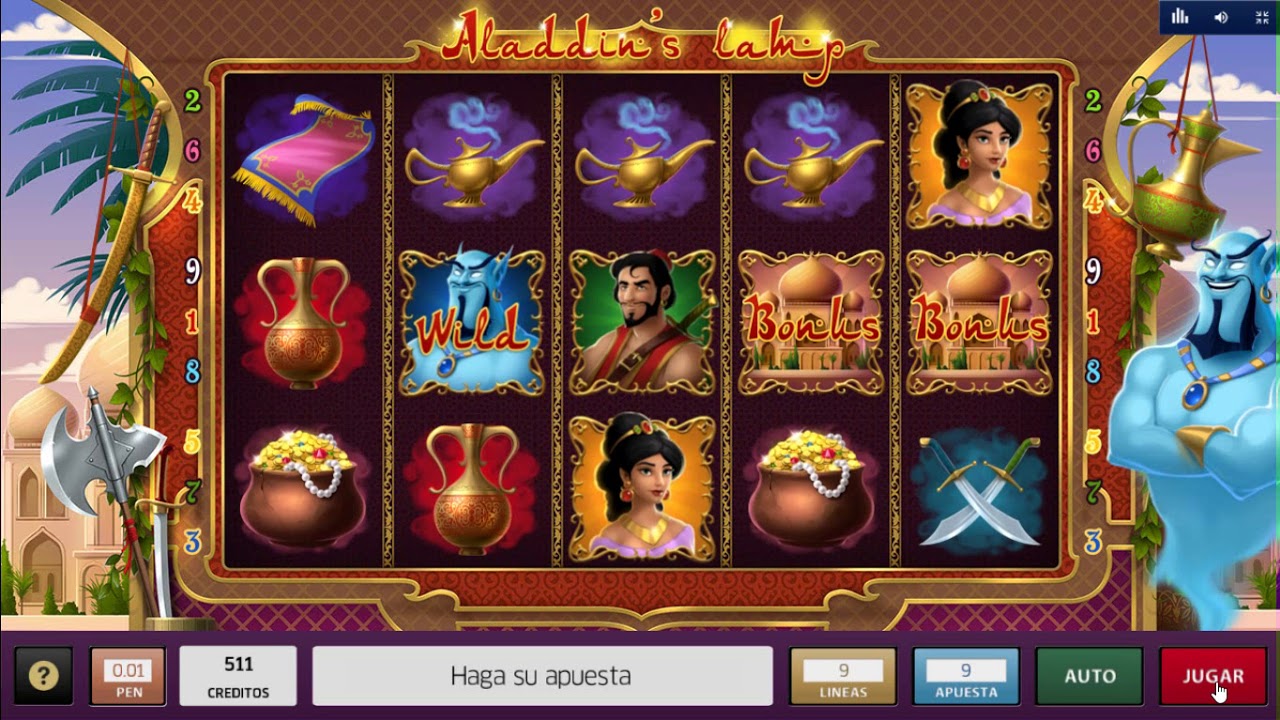
Task: Change number of LINEAS
Action: (x=843, y=676)
